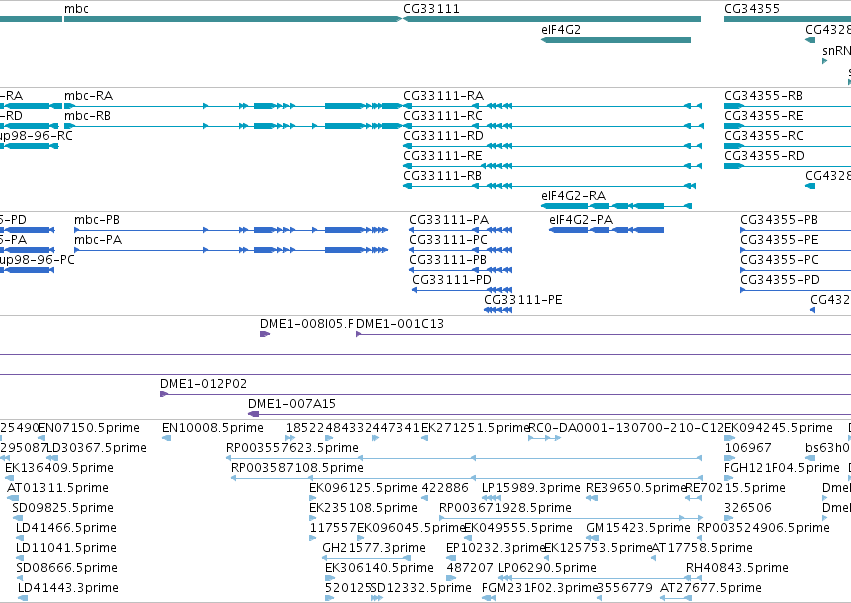Screen dimensions: 851x603
Task: Click protein CG34355-PB label
Action: pyautogui.click(x=779, y=220)
